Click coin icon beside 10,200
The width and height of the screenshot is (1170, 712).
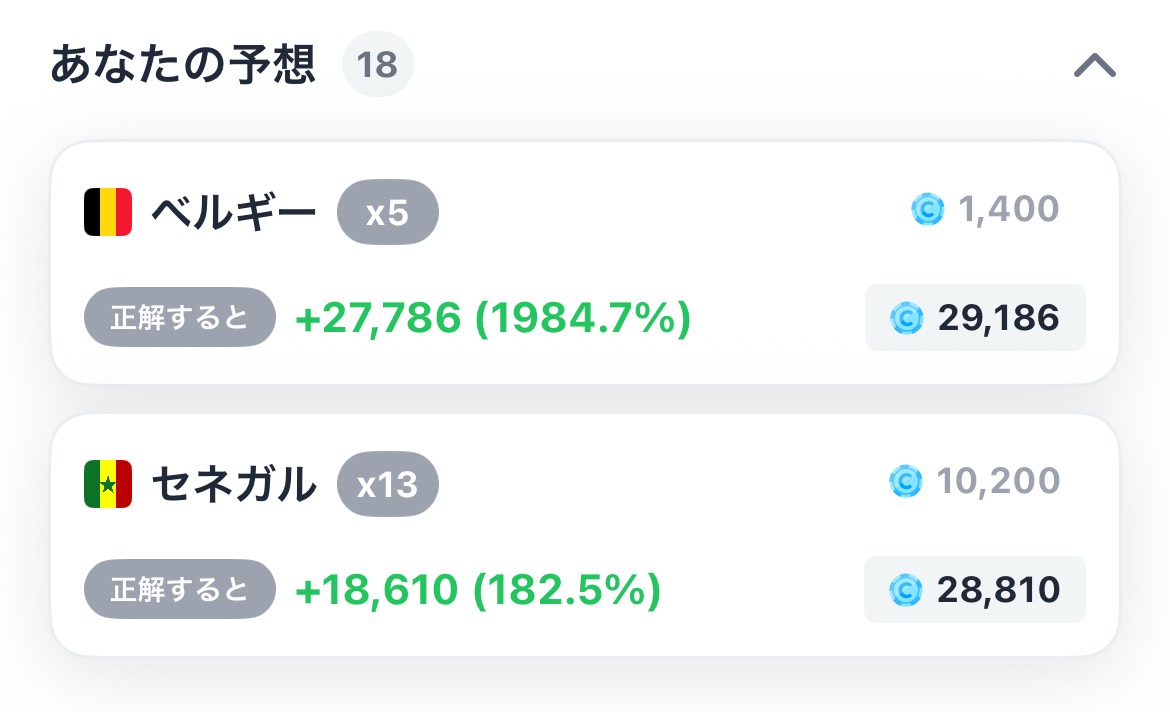[906, 481]
